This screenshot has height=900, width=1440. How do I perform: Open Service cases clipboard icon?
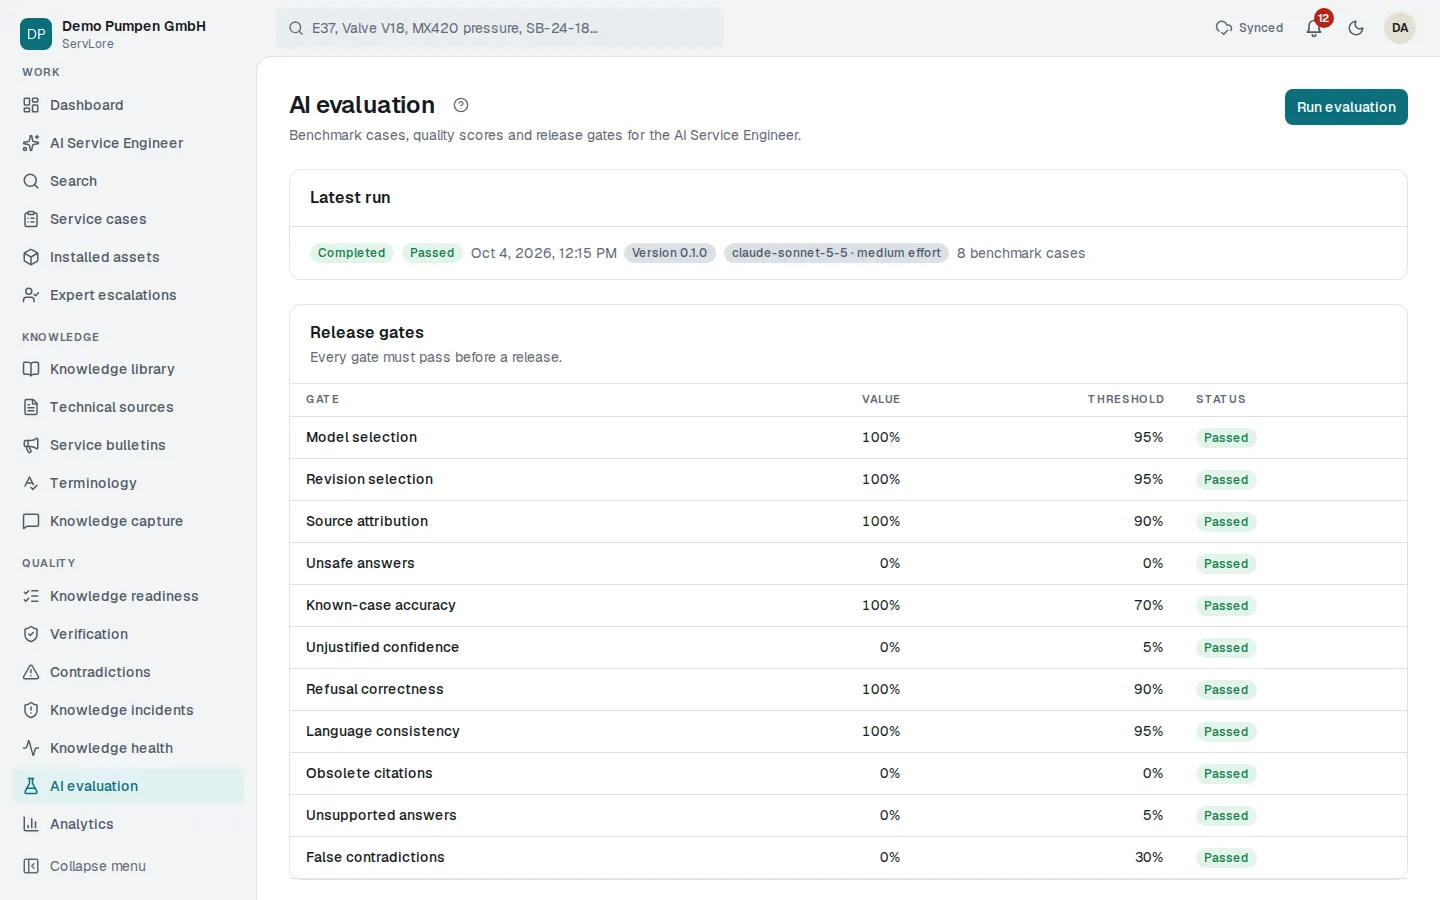31,219
